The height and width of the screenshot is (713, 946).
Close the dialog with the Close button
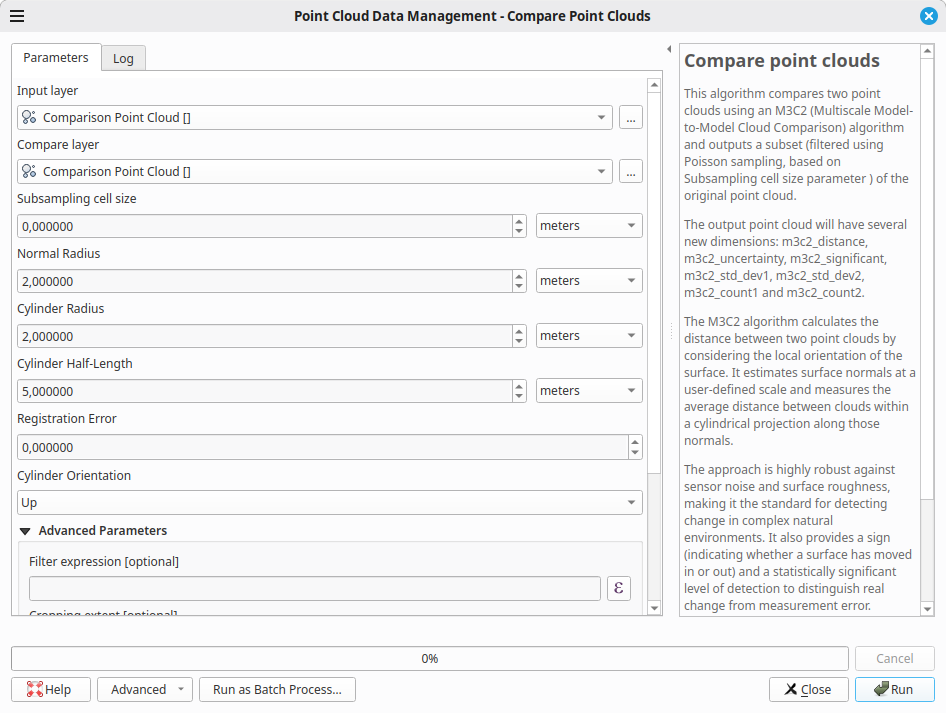[x=808, y=689]
